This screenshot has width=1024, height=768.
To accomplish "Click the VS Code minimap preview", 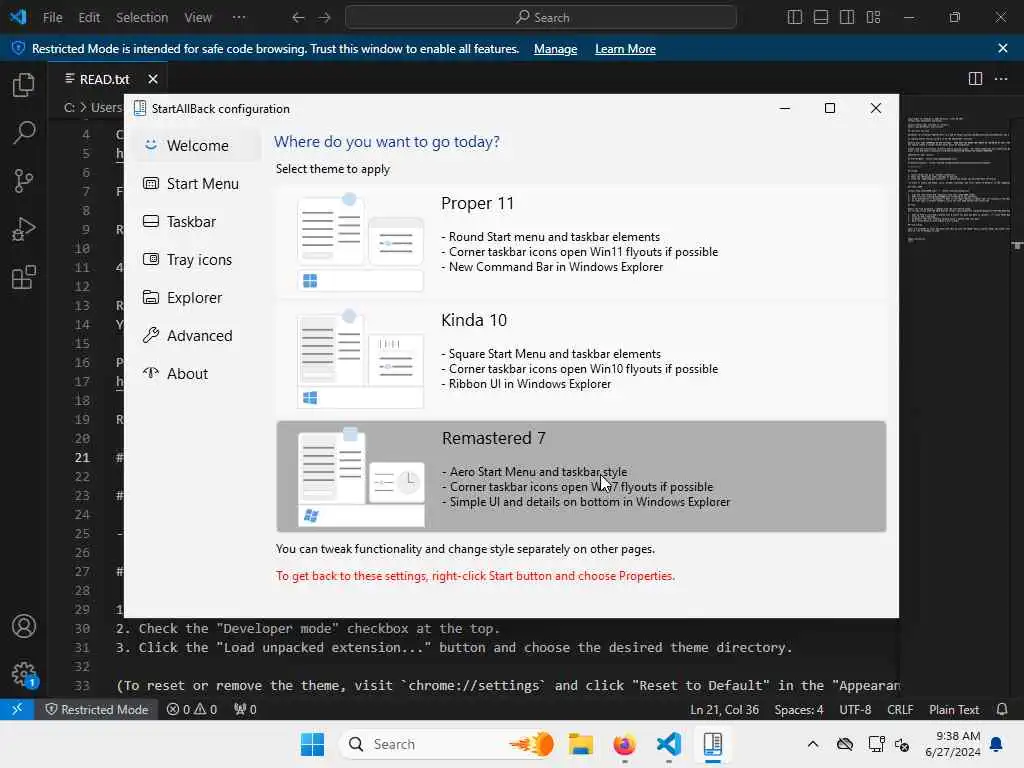I will tap(958, 180).
